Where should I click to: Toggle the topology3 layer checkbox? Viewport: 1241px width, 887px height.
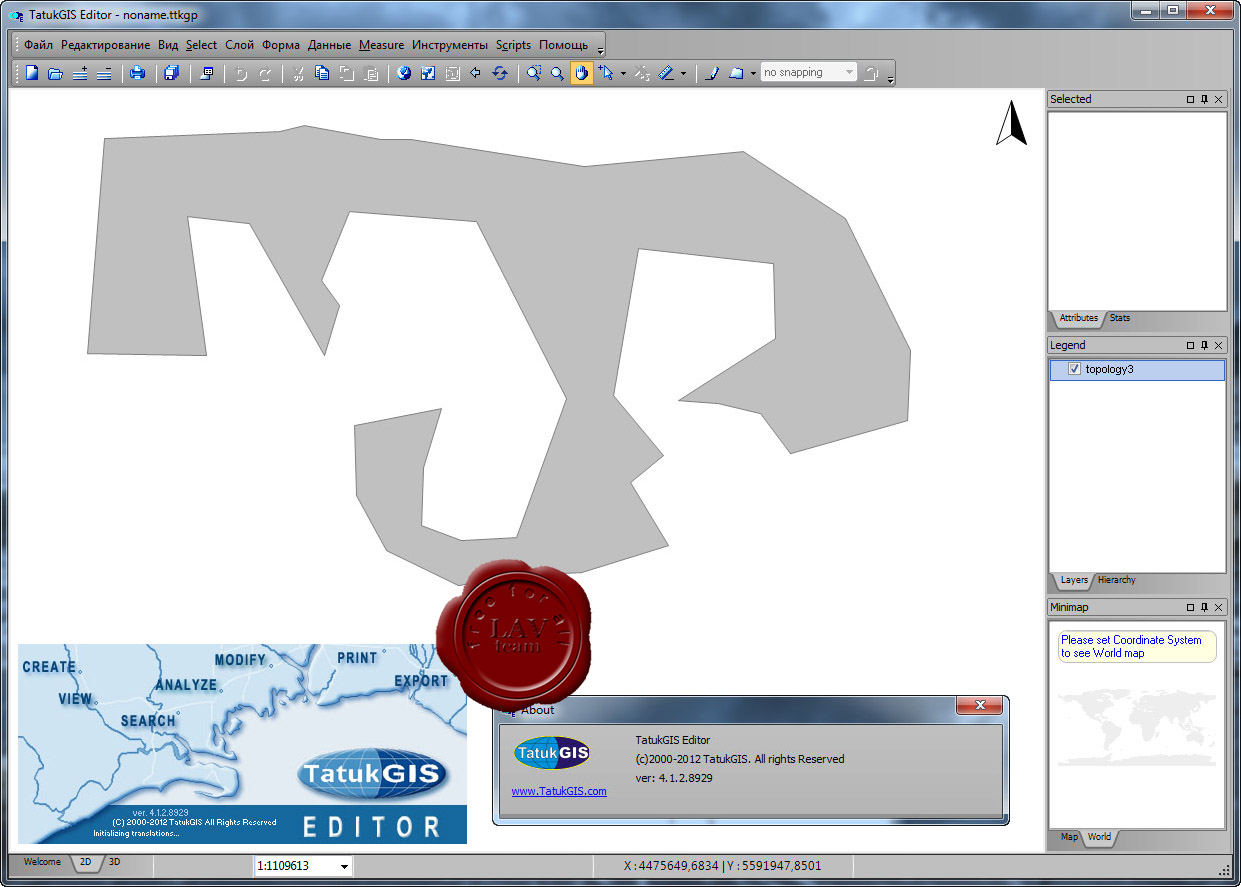(1075, 370)
